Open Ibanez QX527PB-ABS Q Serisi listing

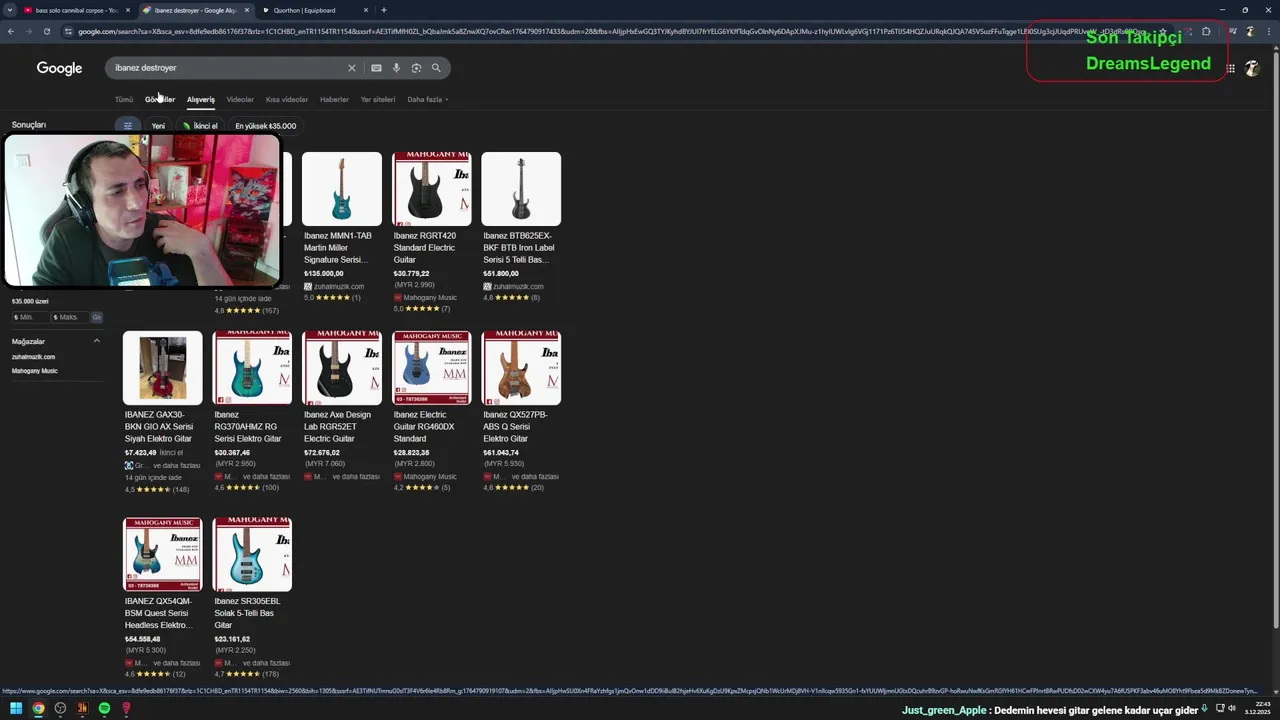521,412
